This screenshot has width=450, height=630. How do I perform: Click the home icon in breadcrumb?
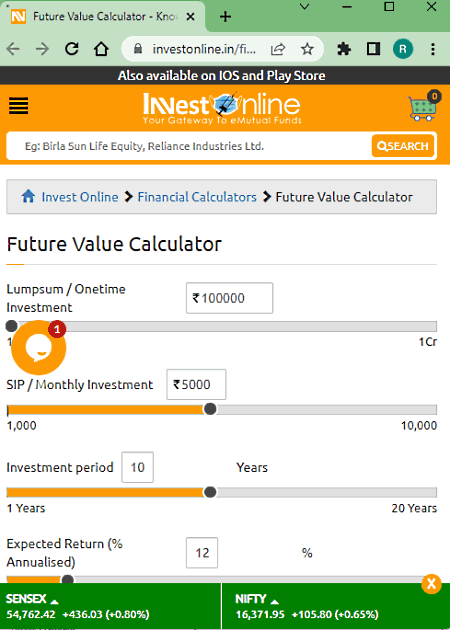click(x=28, y=197)
